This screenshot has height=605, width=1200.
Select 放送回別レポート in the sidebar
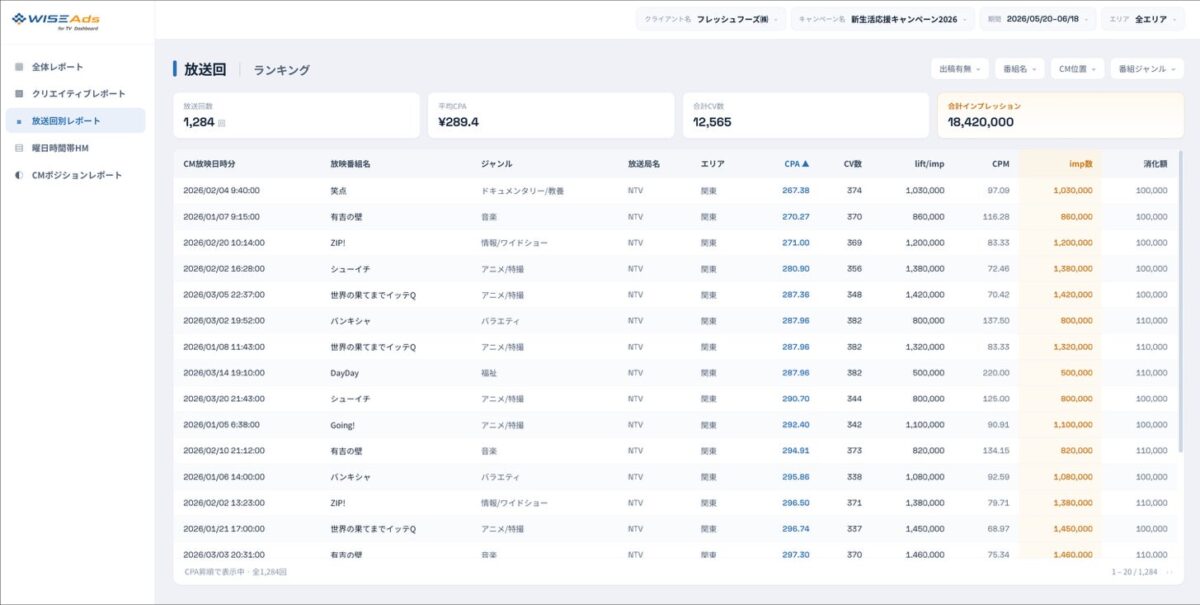pos(75,121)
